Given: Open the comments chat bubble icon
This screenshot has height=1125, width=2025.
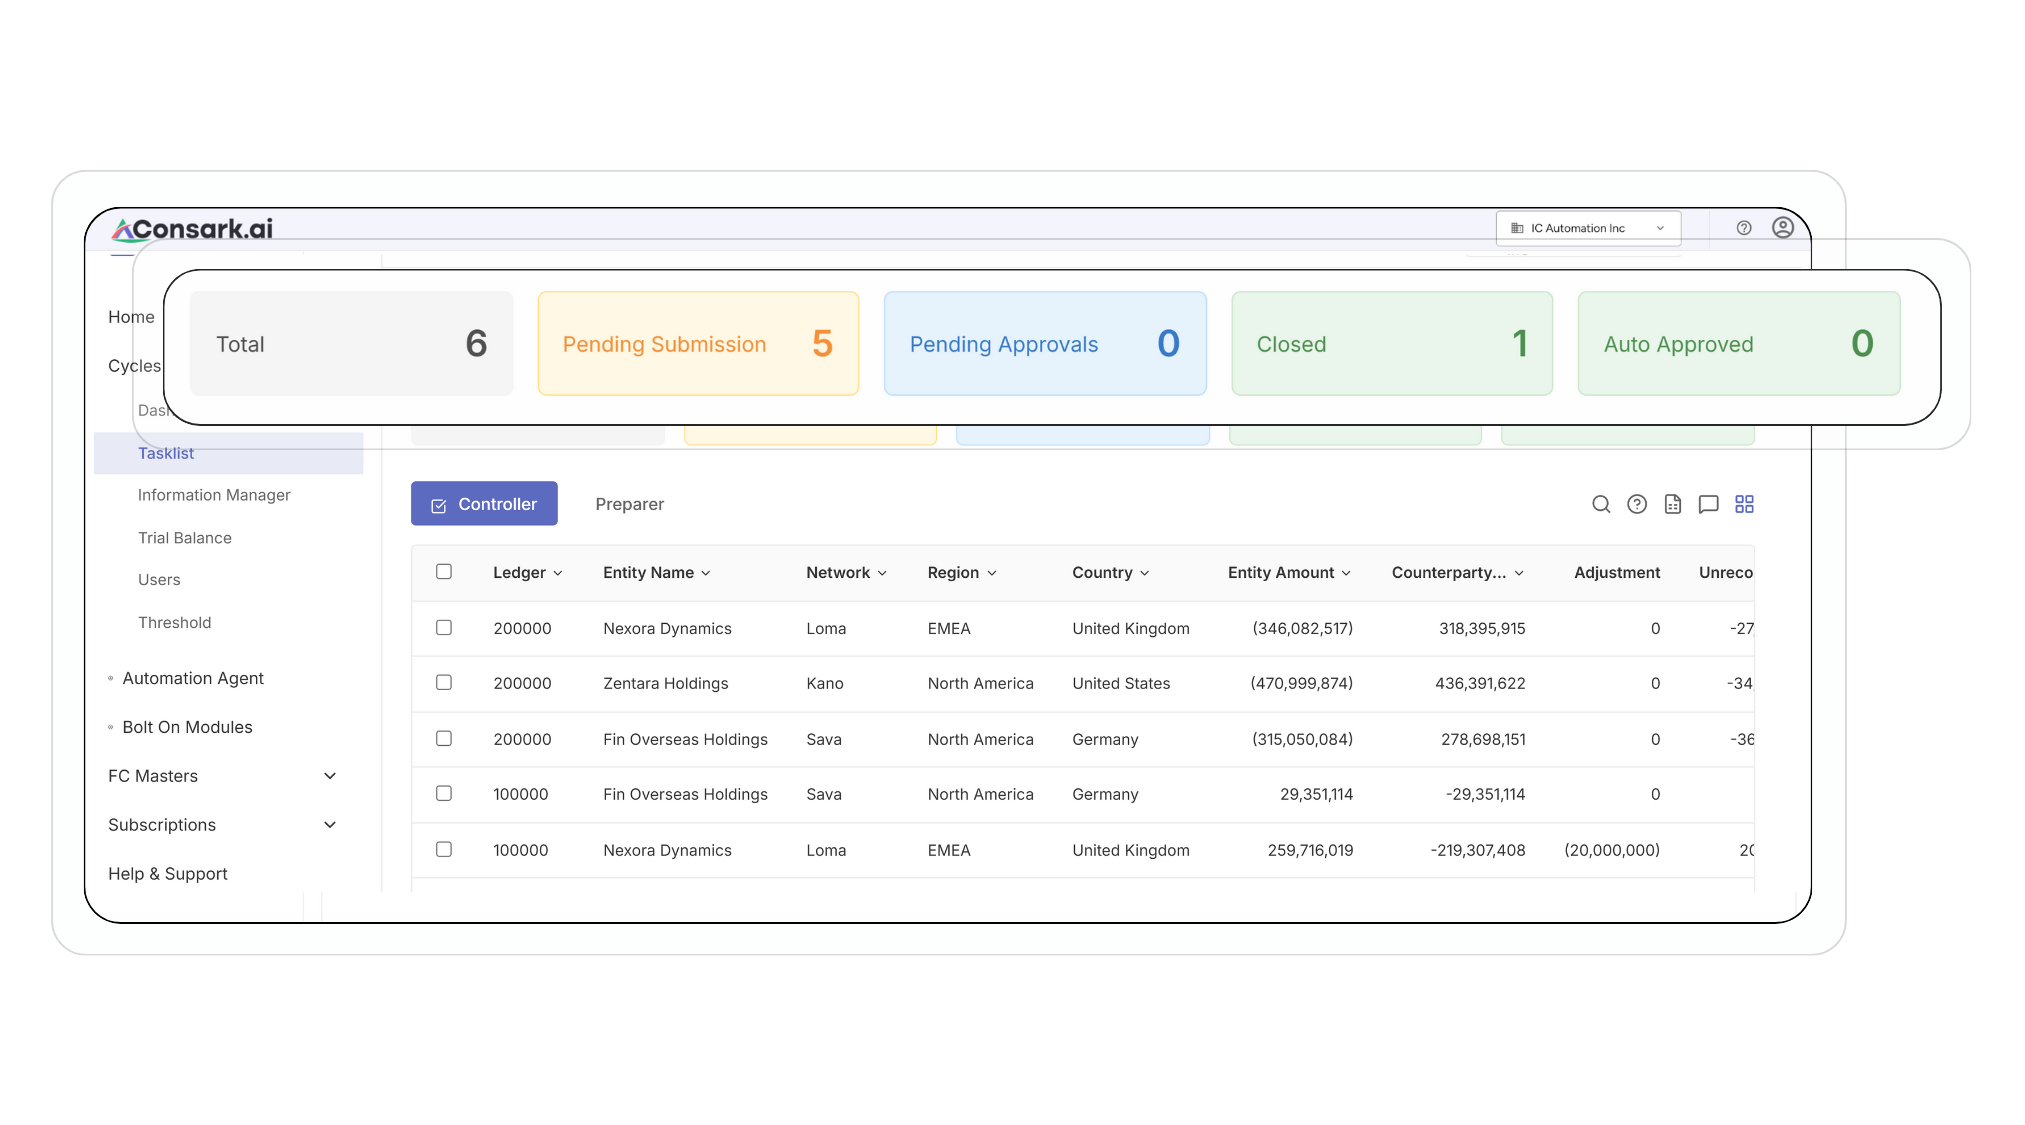Looking at the screenshot, I should [x=1709, y=504].
